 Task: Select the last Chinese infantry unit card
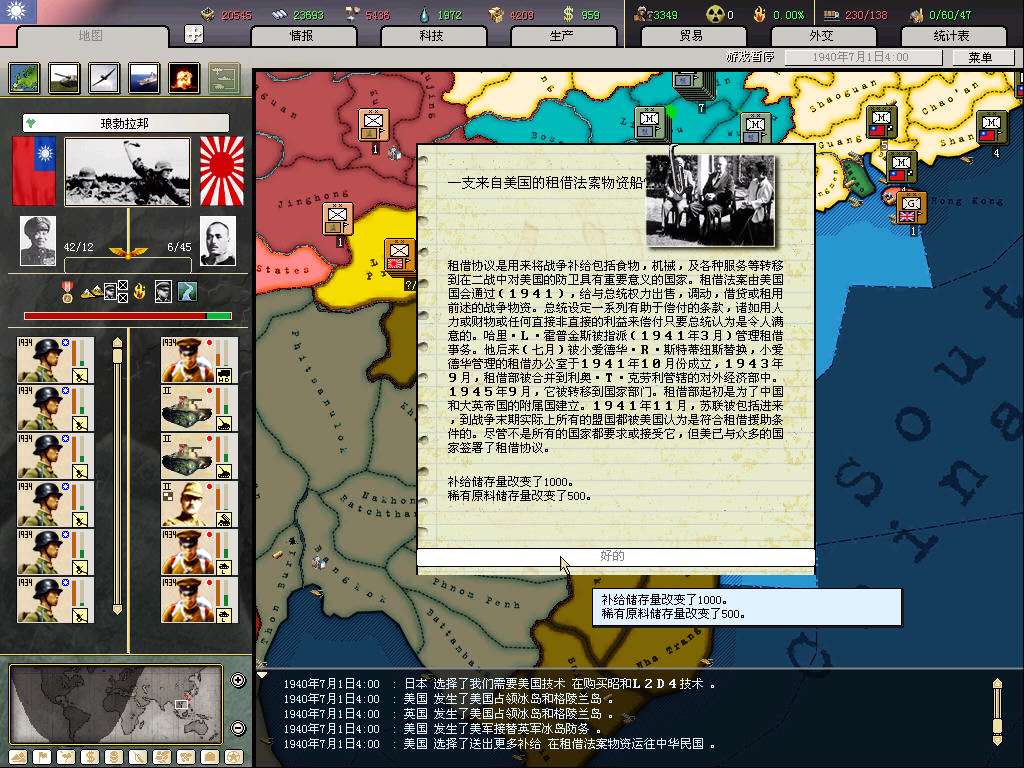pos(56,600)
